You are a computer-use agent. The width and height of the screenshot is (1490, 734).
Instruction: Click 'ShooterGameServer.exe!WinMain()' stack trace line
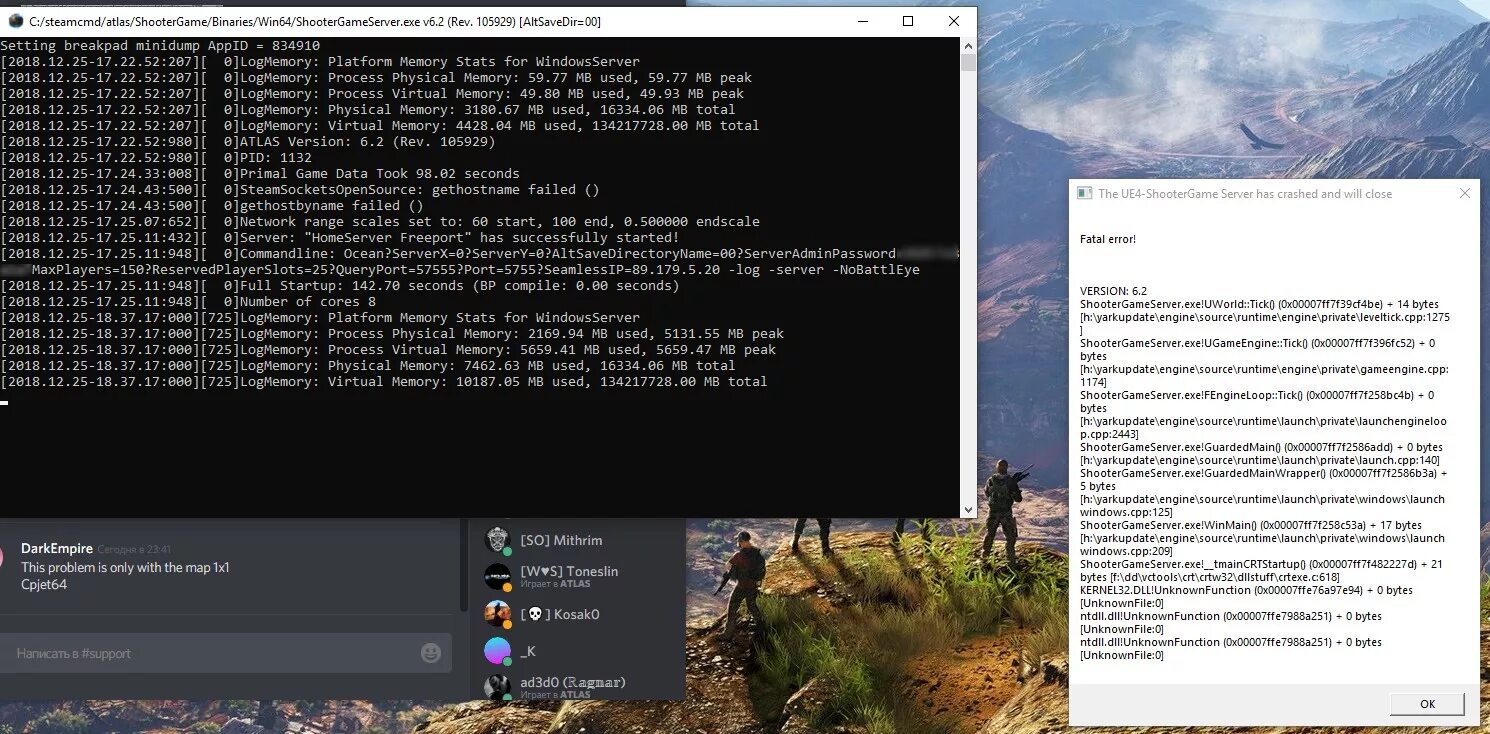click(1251, 525)
